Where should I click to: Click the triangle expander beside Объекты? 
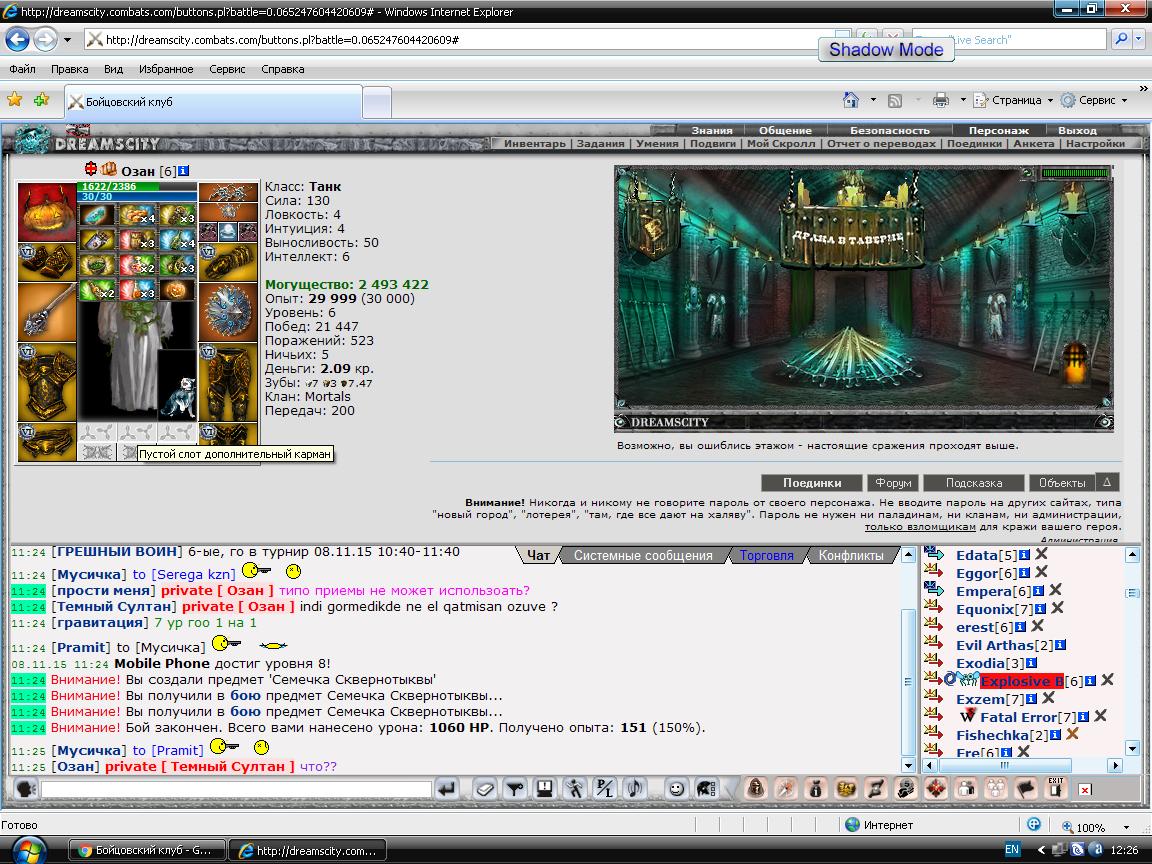click(1107, 482)
